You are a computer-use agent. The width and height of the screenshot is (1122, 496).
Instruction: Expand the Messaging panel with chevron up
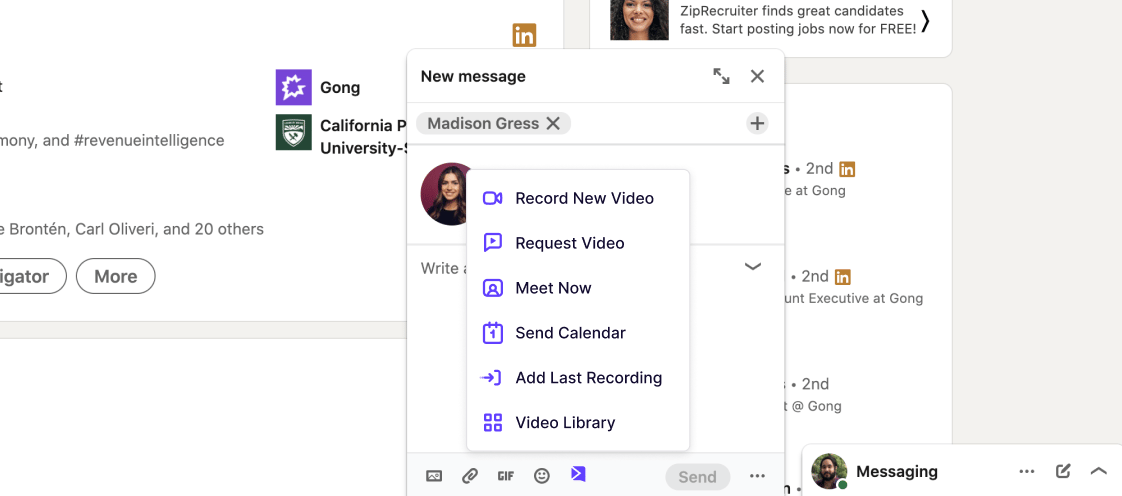(1098, 471)
